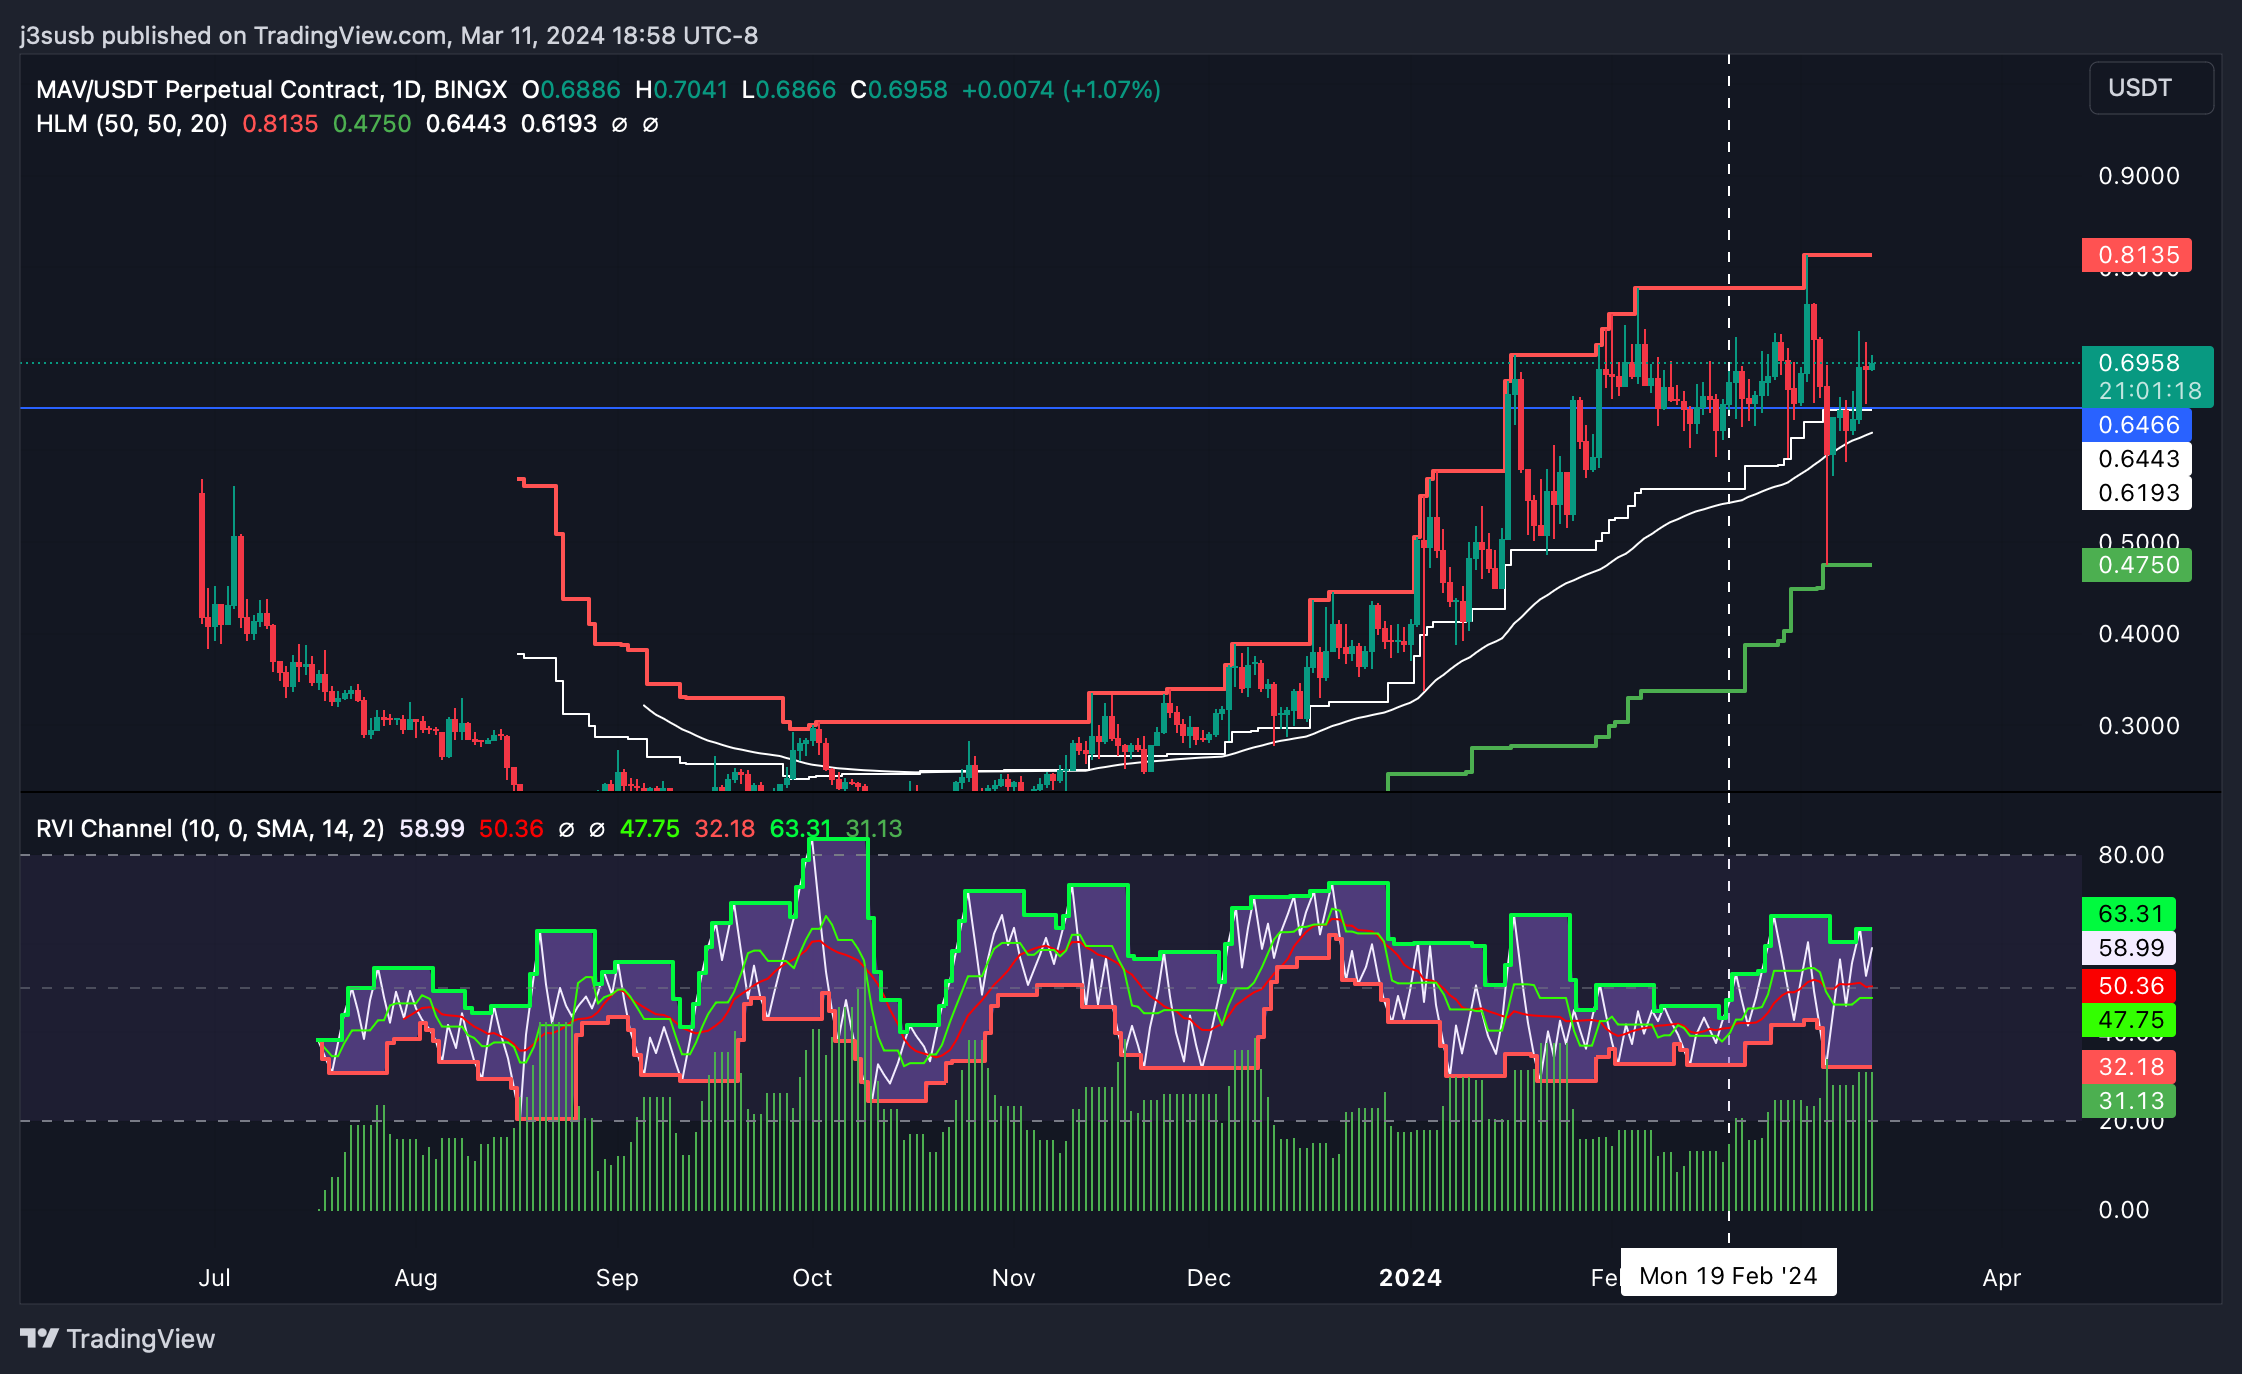
Task: Click the USDT currency button
Action: coord(2151,88)
